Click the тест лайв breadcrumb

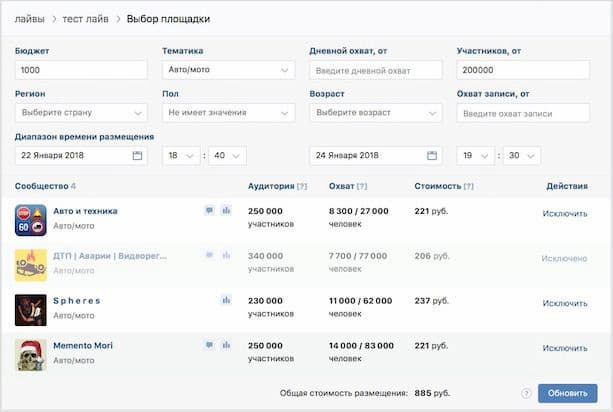86,19
